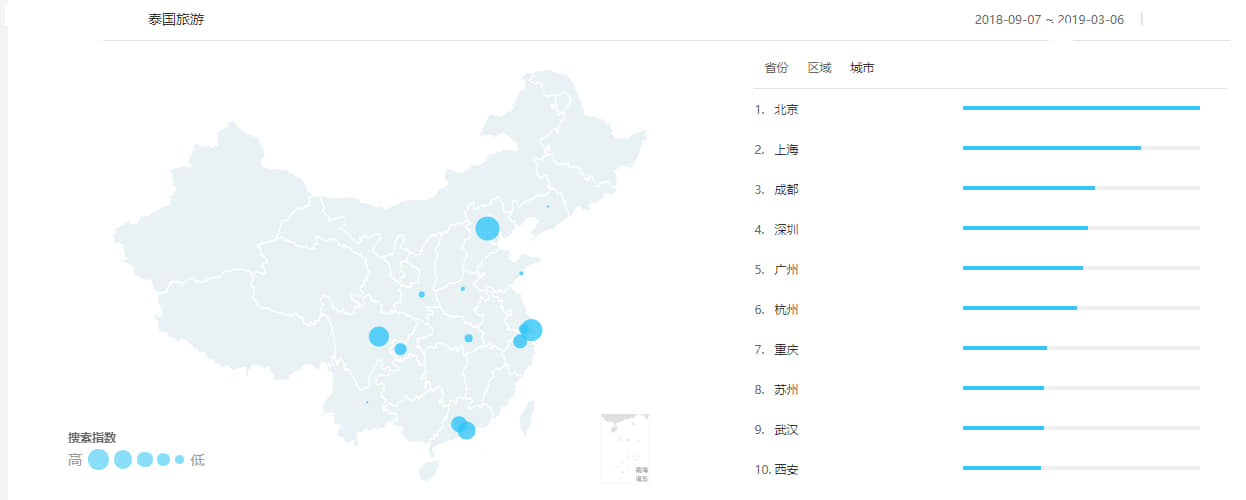Choose 西安 at rank 10
The height and width of the screenshot is (500, 1246).
point(786,470)
